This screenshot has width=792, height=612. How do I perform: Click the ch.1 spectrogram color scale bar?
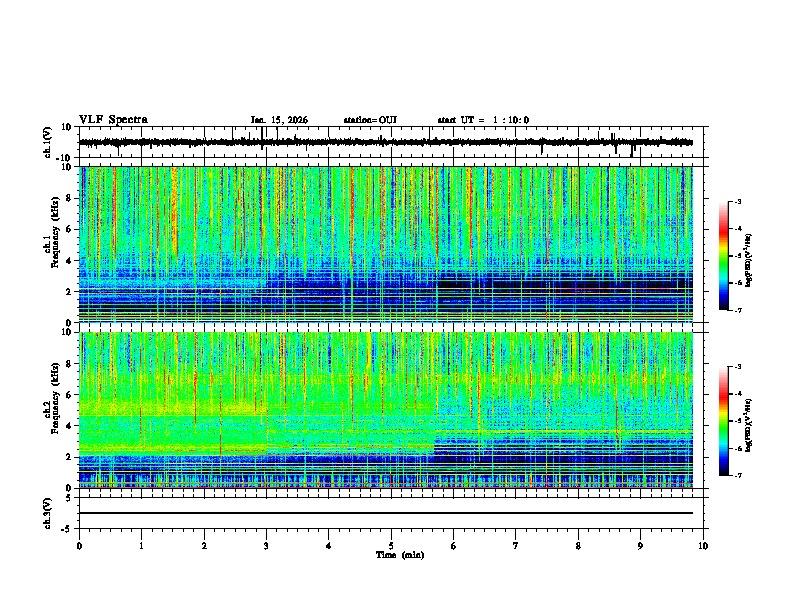[724, 256]
